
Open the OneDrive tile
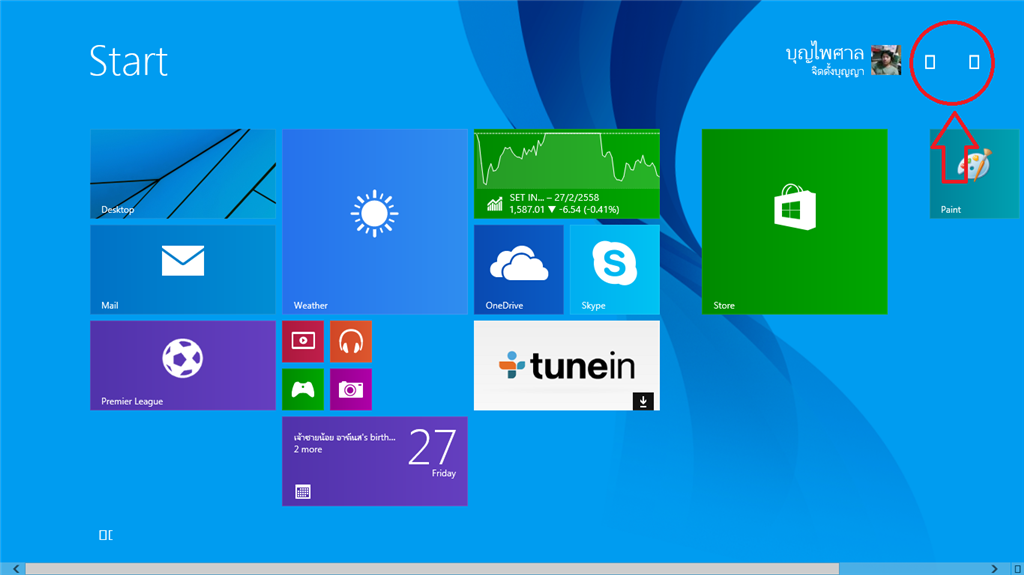(x=519, y=270)
